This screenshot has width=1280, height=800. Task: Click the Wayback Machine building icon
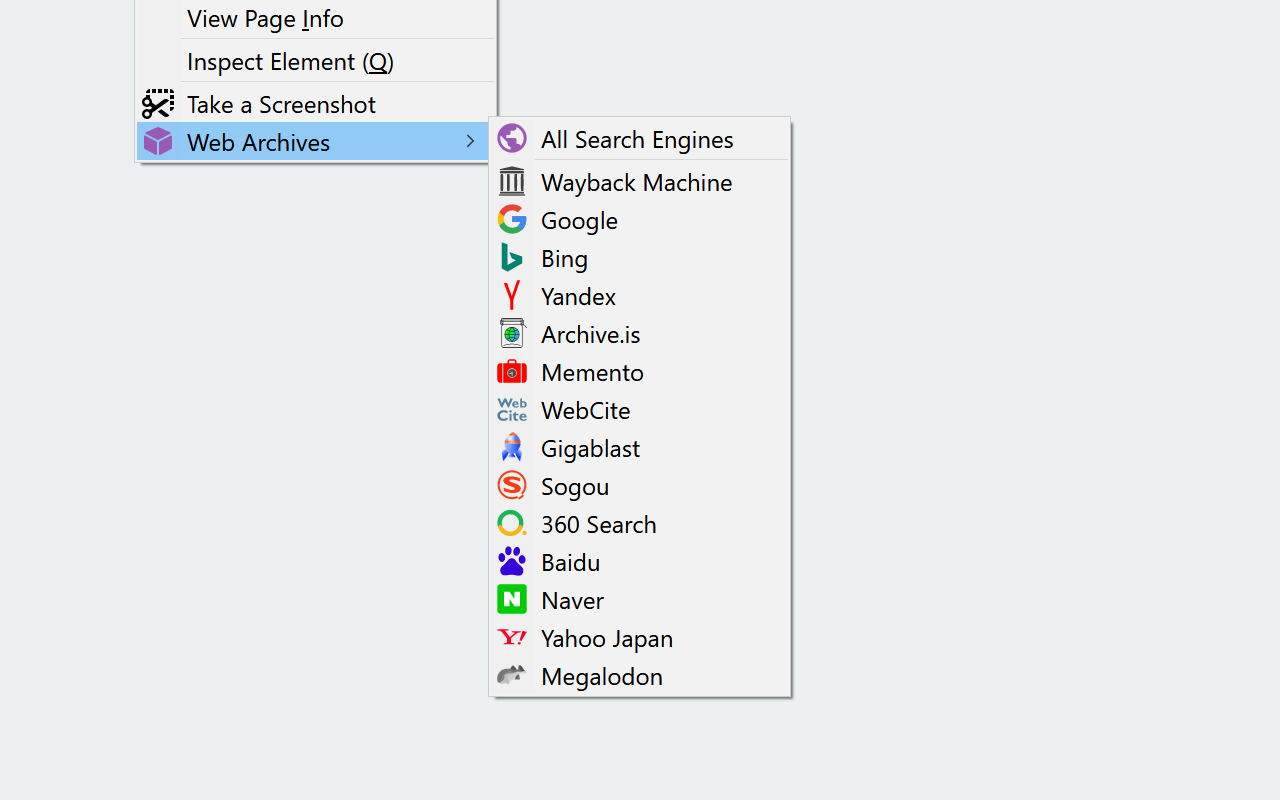[512, 181]
